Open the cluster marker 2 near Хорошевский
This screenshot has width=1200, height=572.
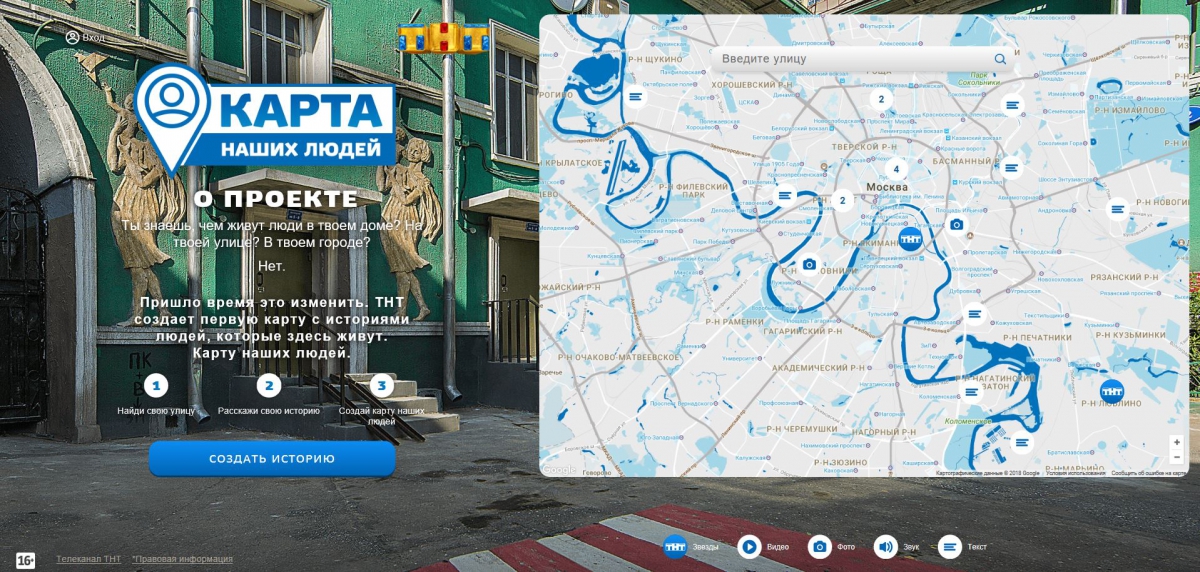[x=880, y=99]
